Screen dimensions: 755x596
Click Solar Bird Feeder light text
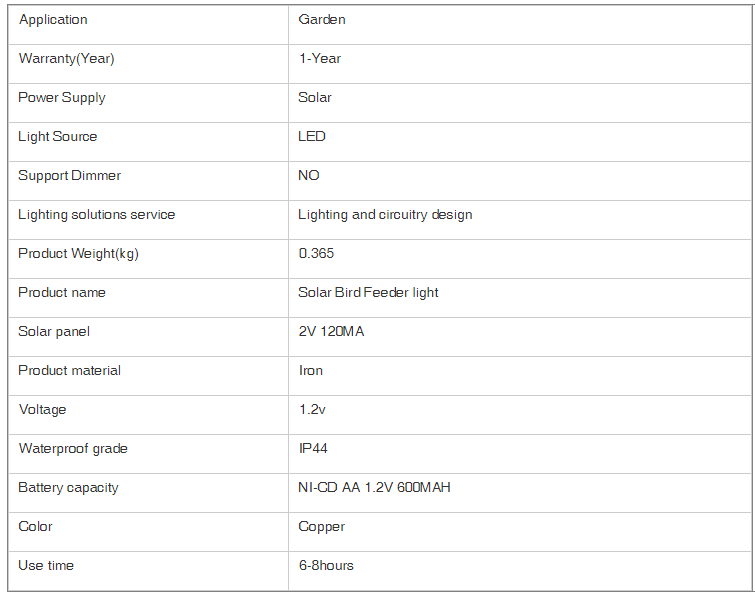tap(368, 293)
